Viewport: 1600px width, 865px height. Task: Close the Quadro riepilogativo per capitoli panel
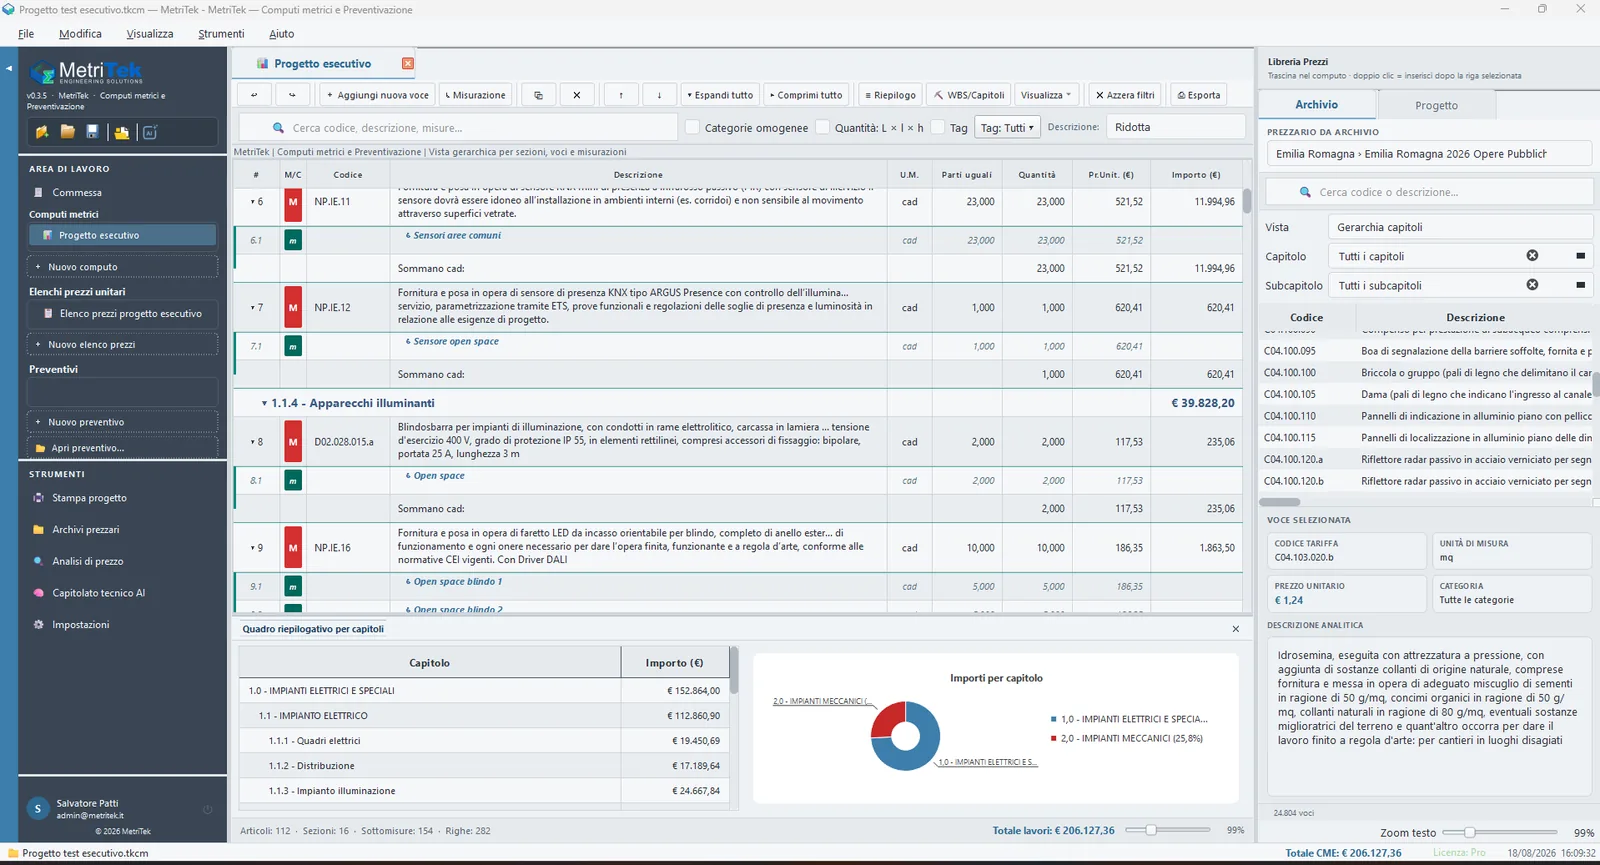1236,629
